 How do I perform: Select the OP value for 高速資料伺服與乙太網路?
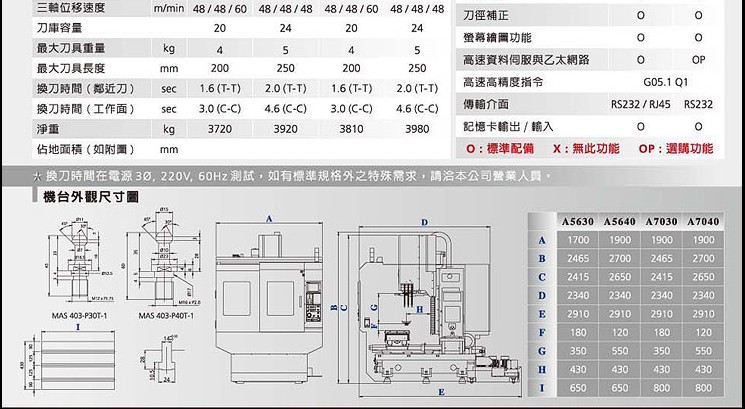point(698,60)
